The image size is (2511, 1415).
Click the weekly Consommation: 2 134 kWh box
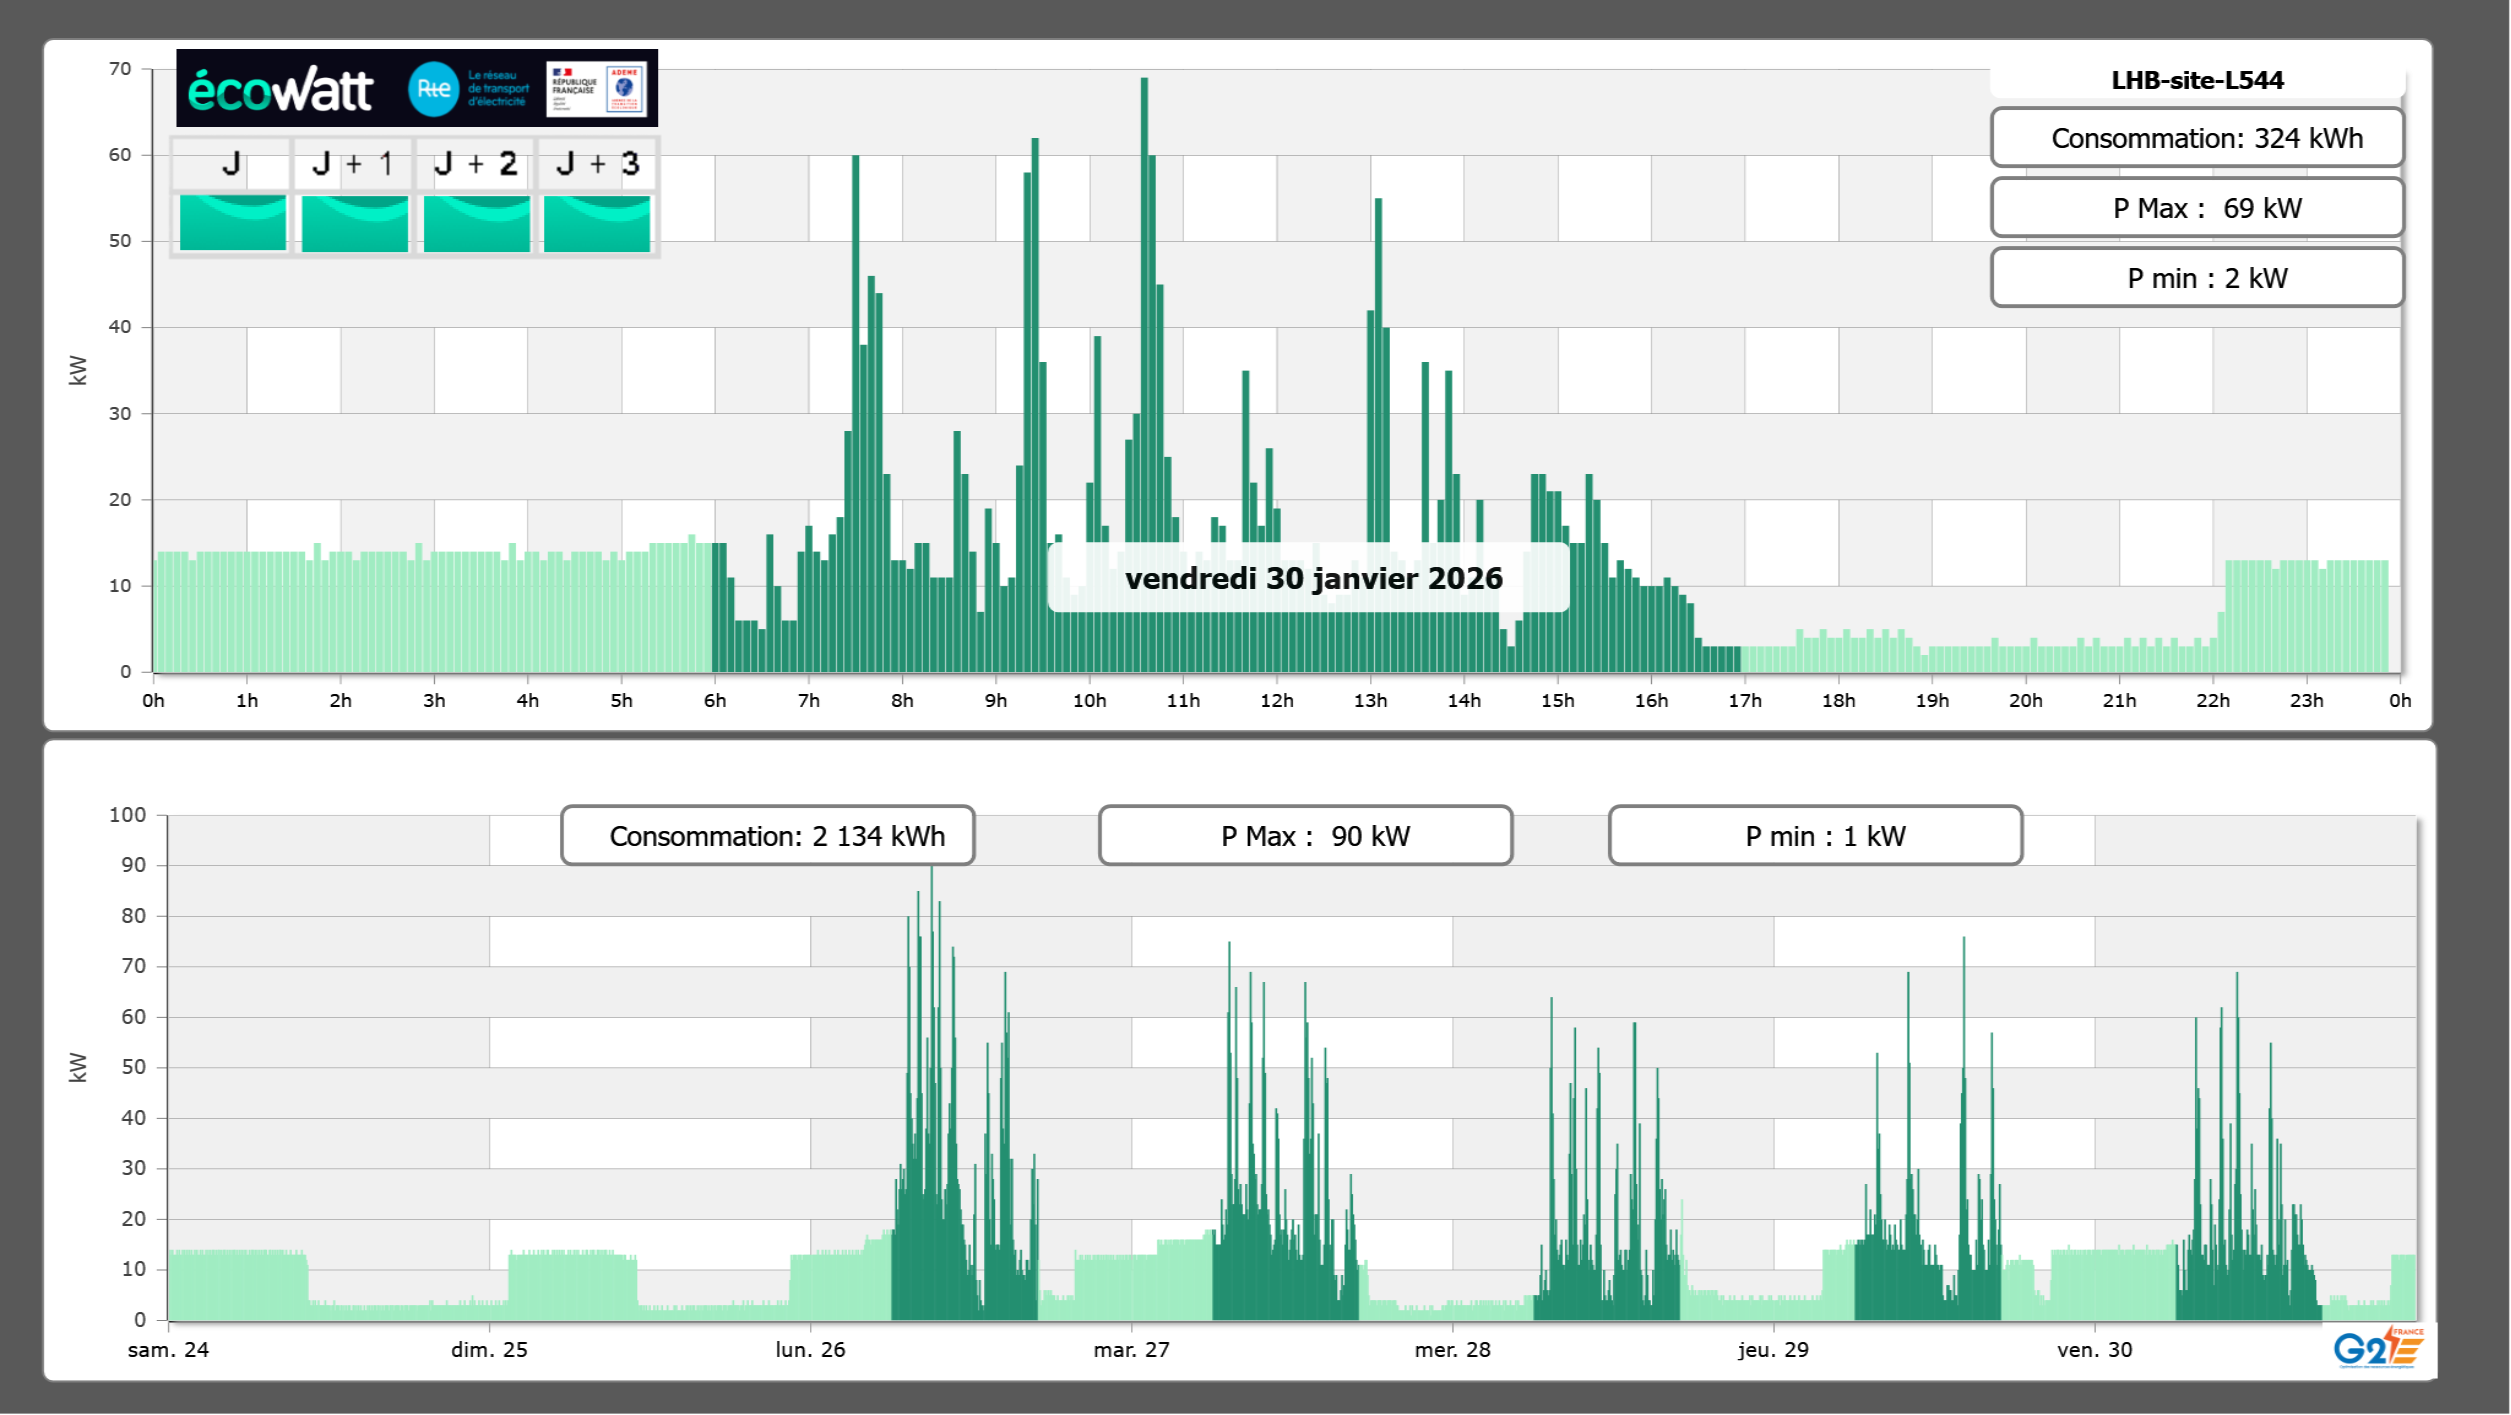768,836
